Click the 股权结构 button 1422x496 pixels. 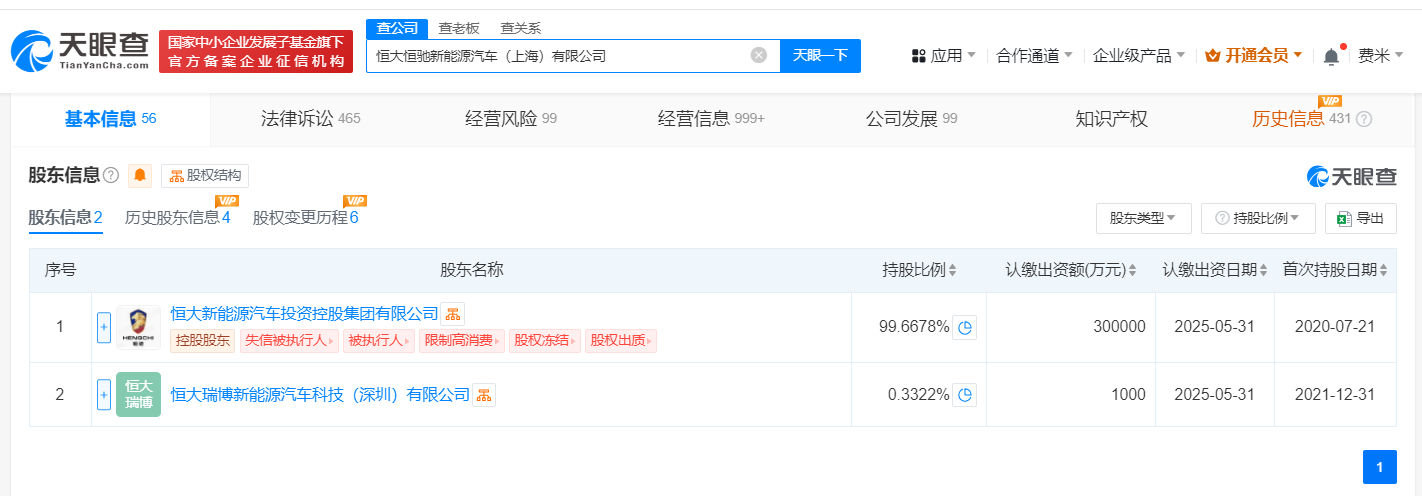tap(205, 176)
